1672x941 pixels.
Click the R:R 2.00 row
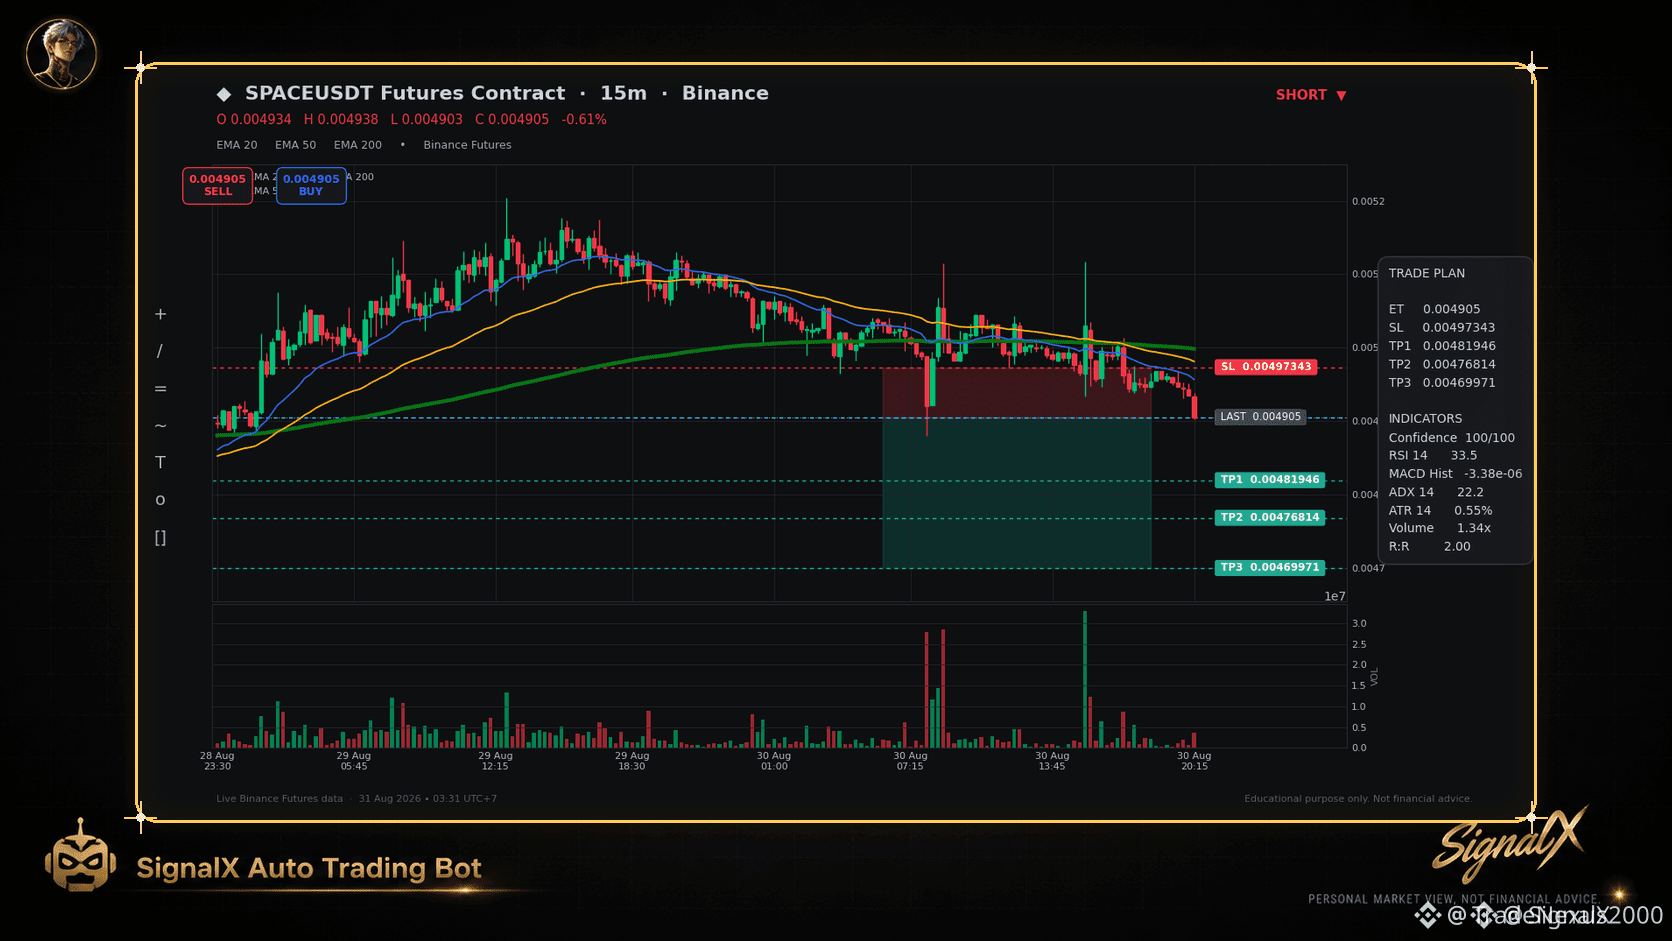[1430, 547]
